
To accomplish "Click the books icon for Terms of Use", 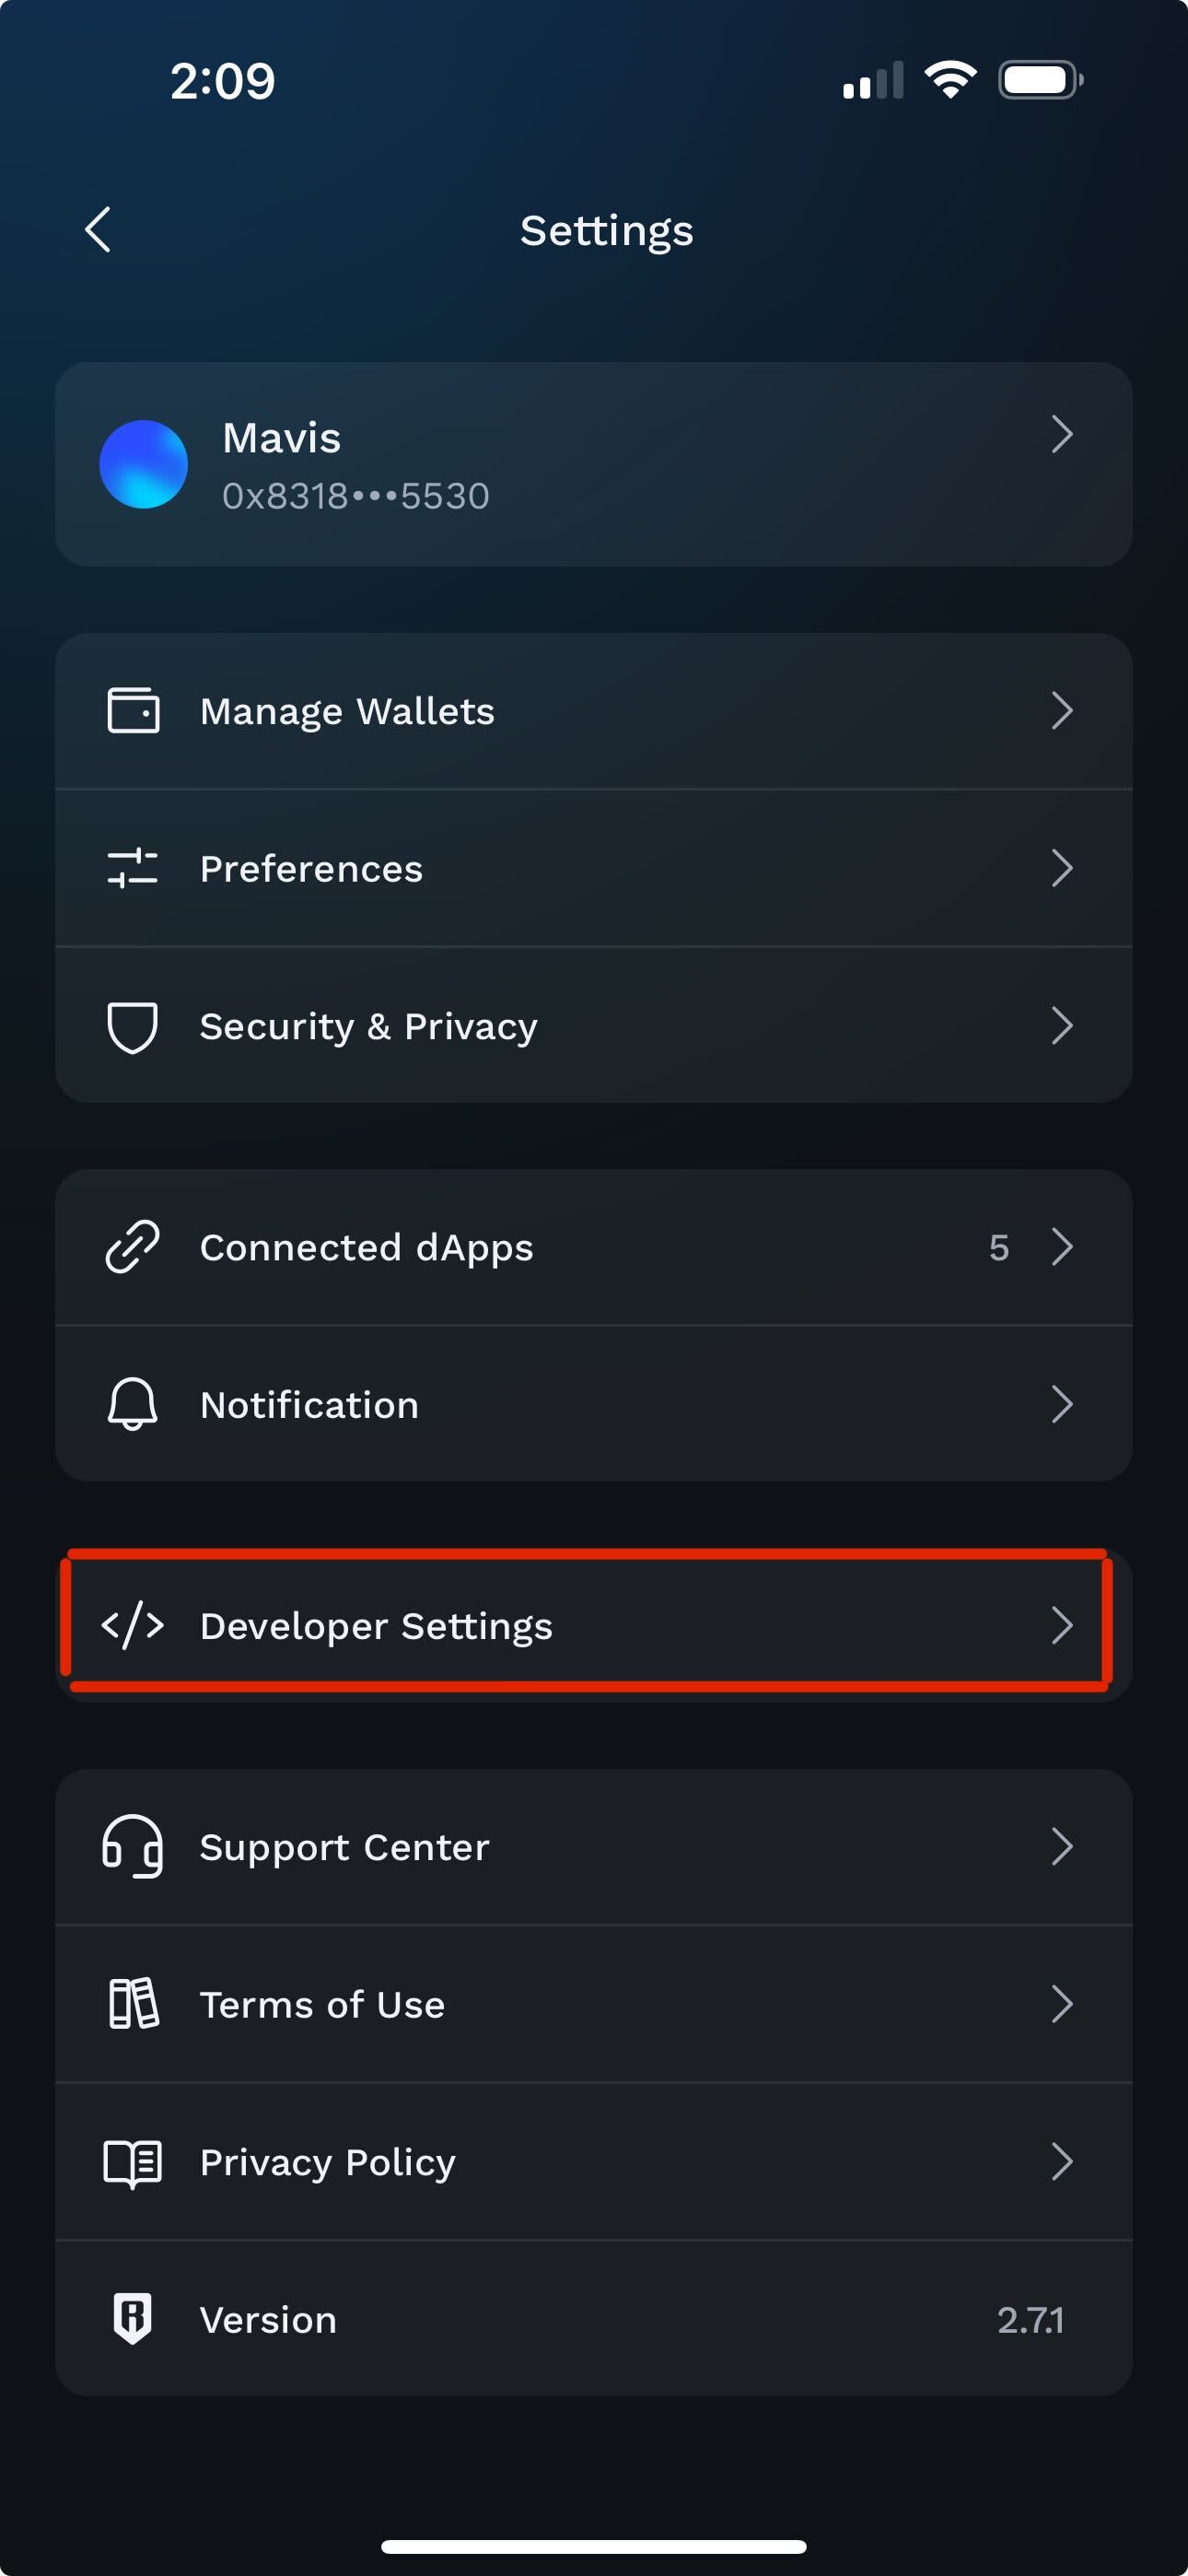I will 133,2004.
